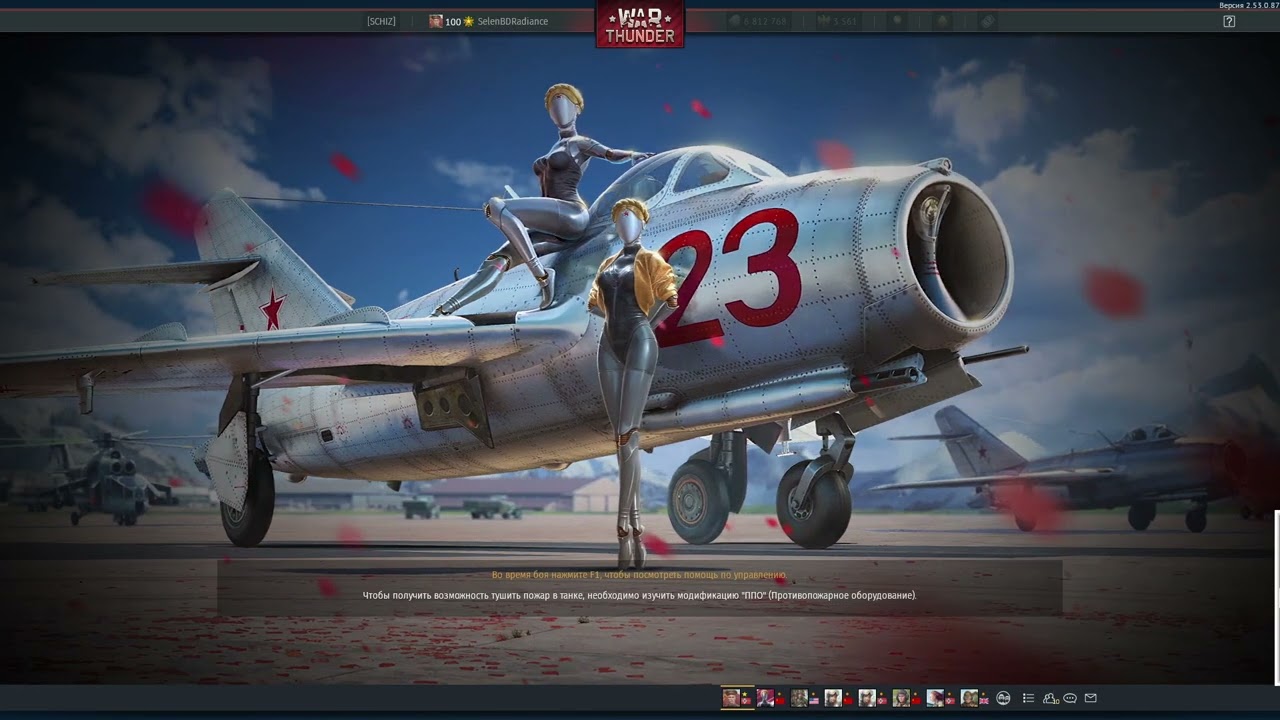Open the help question mark icon
This screenshot has width=1280, height=720.
coord(1229,21)
